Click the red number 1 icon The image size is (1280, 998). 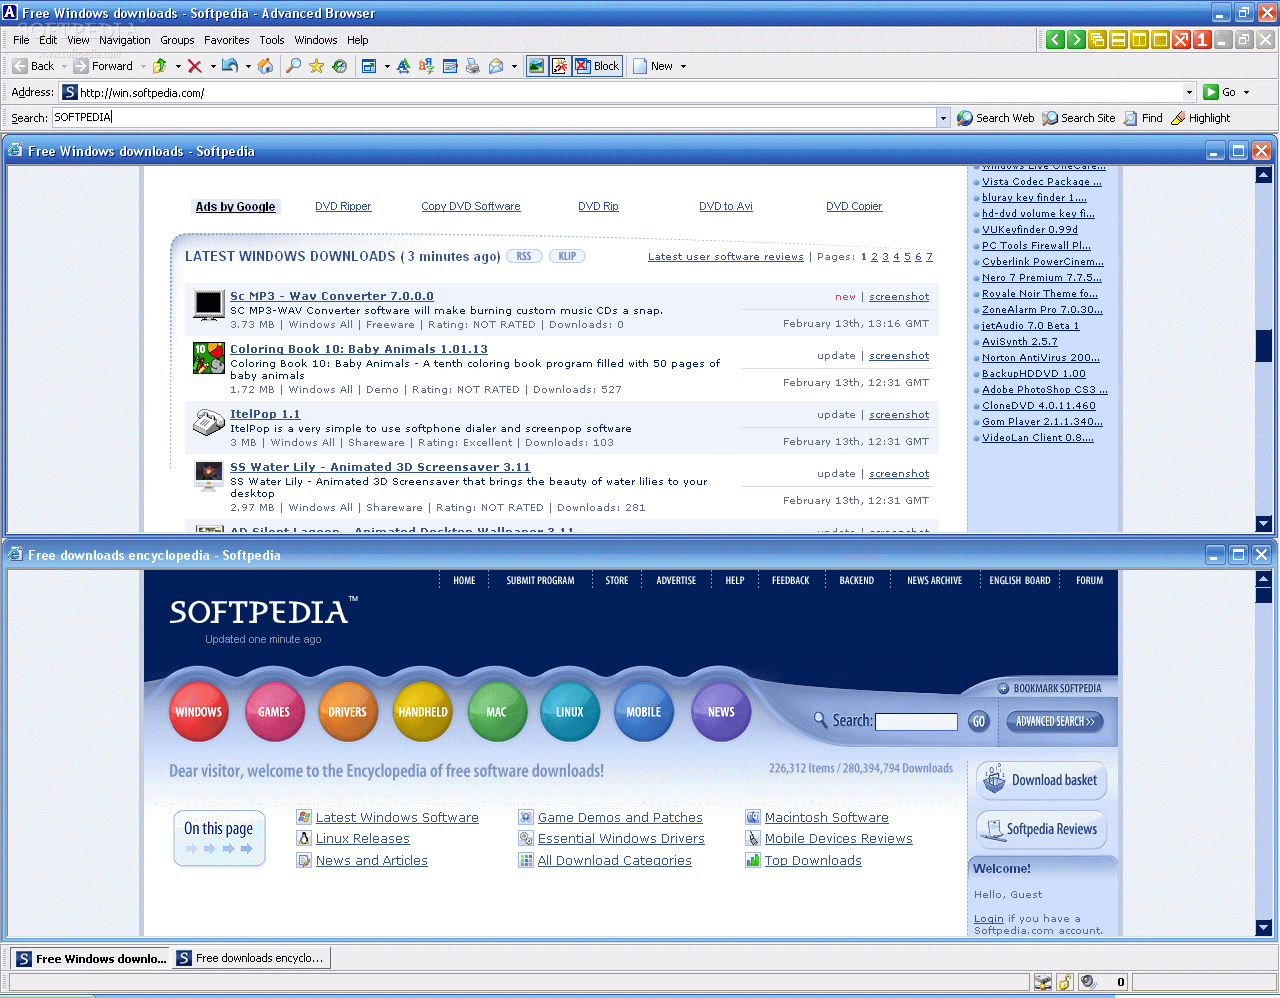click(x=1202, y=40)
